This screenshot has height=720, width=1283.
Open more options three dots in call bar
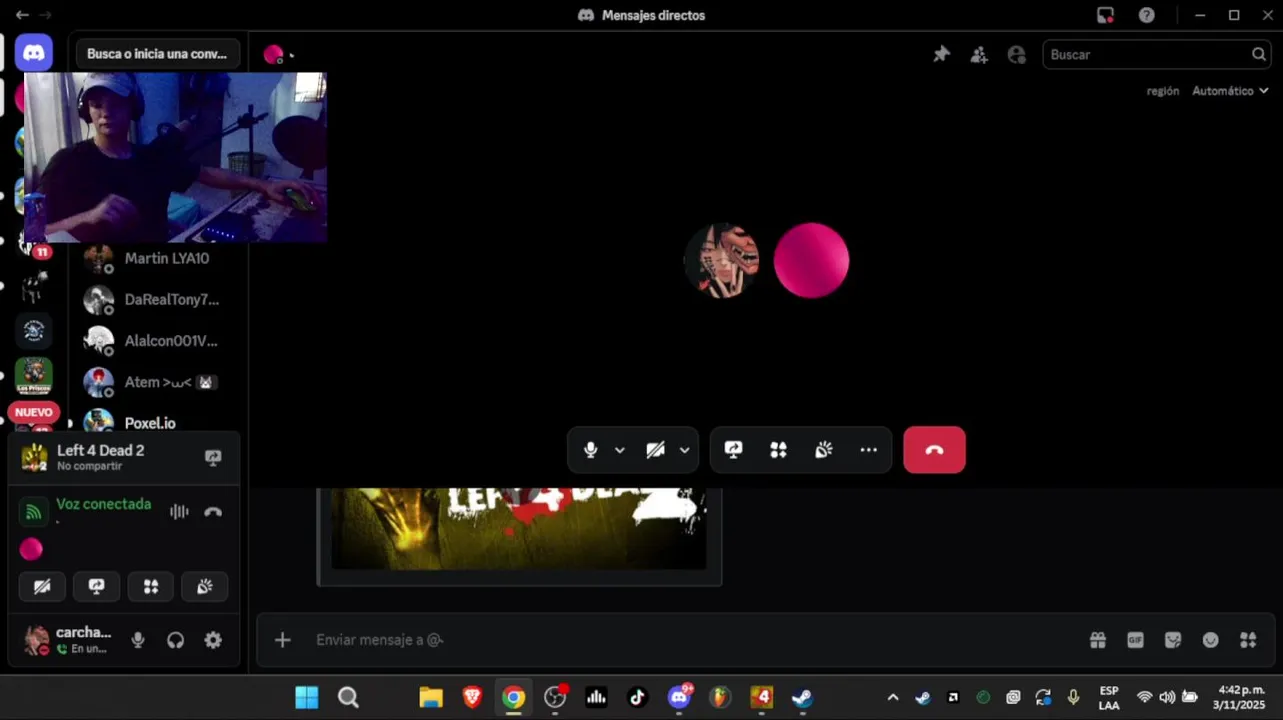tap(869, 450)
